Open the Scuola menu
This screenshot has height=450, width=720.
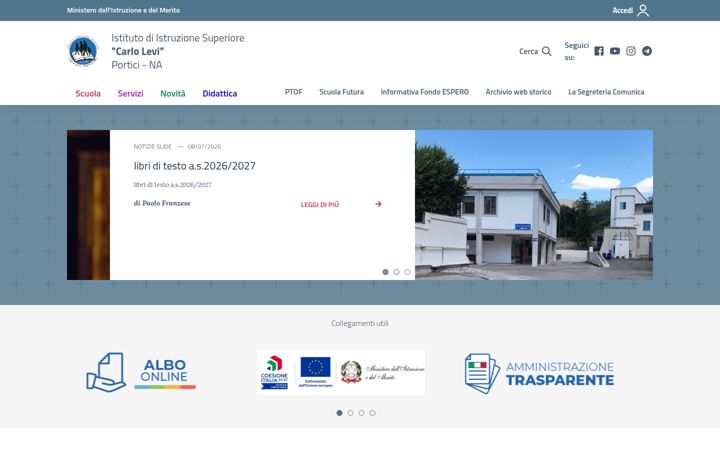click(x=88, y=93)
